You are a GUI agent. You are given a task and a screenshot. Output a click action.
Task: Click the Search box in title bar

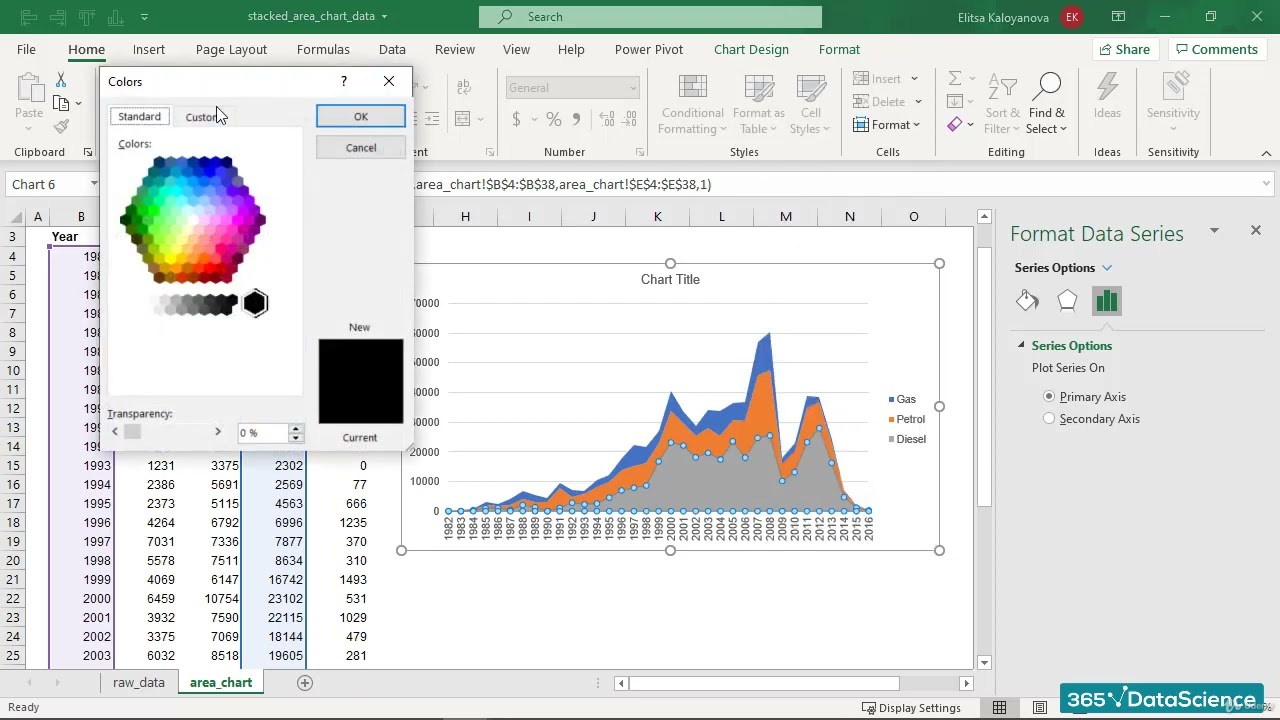pyautogui.click(x=650, y=17)
